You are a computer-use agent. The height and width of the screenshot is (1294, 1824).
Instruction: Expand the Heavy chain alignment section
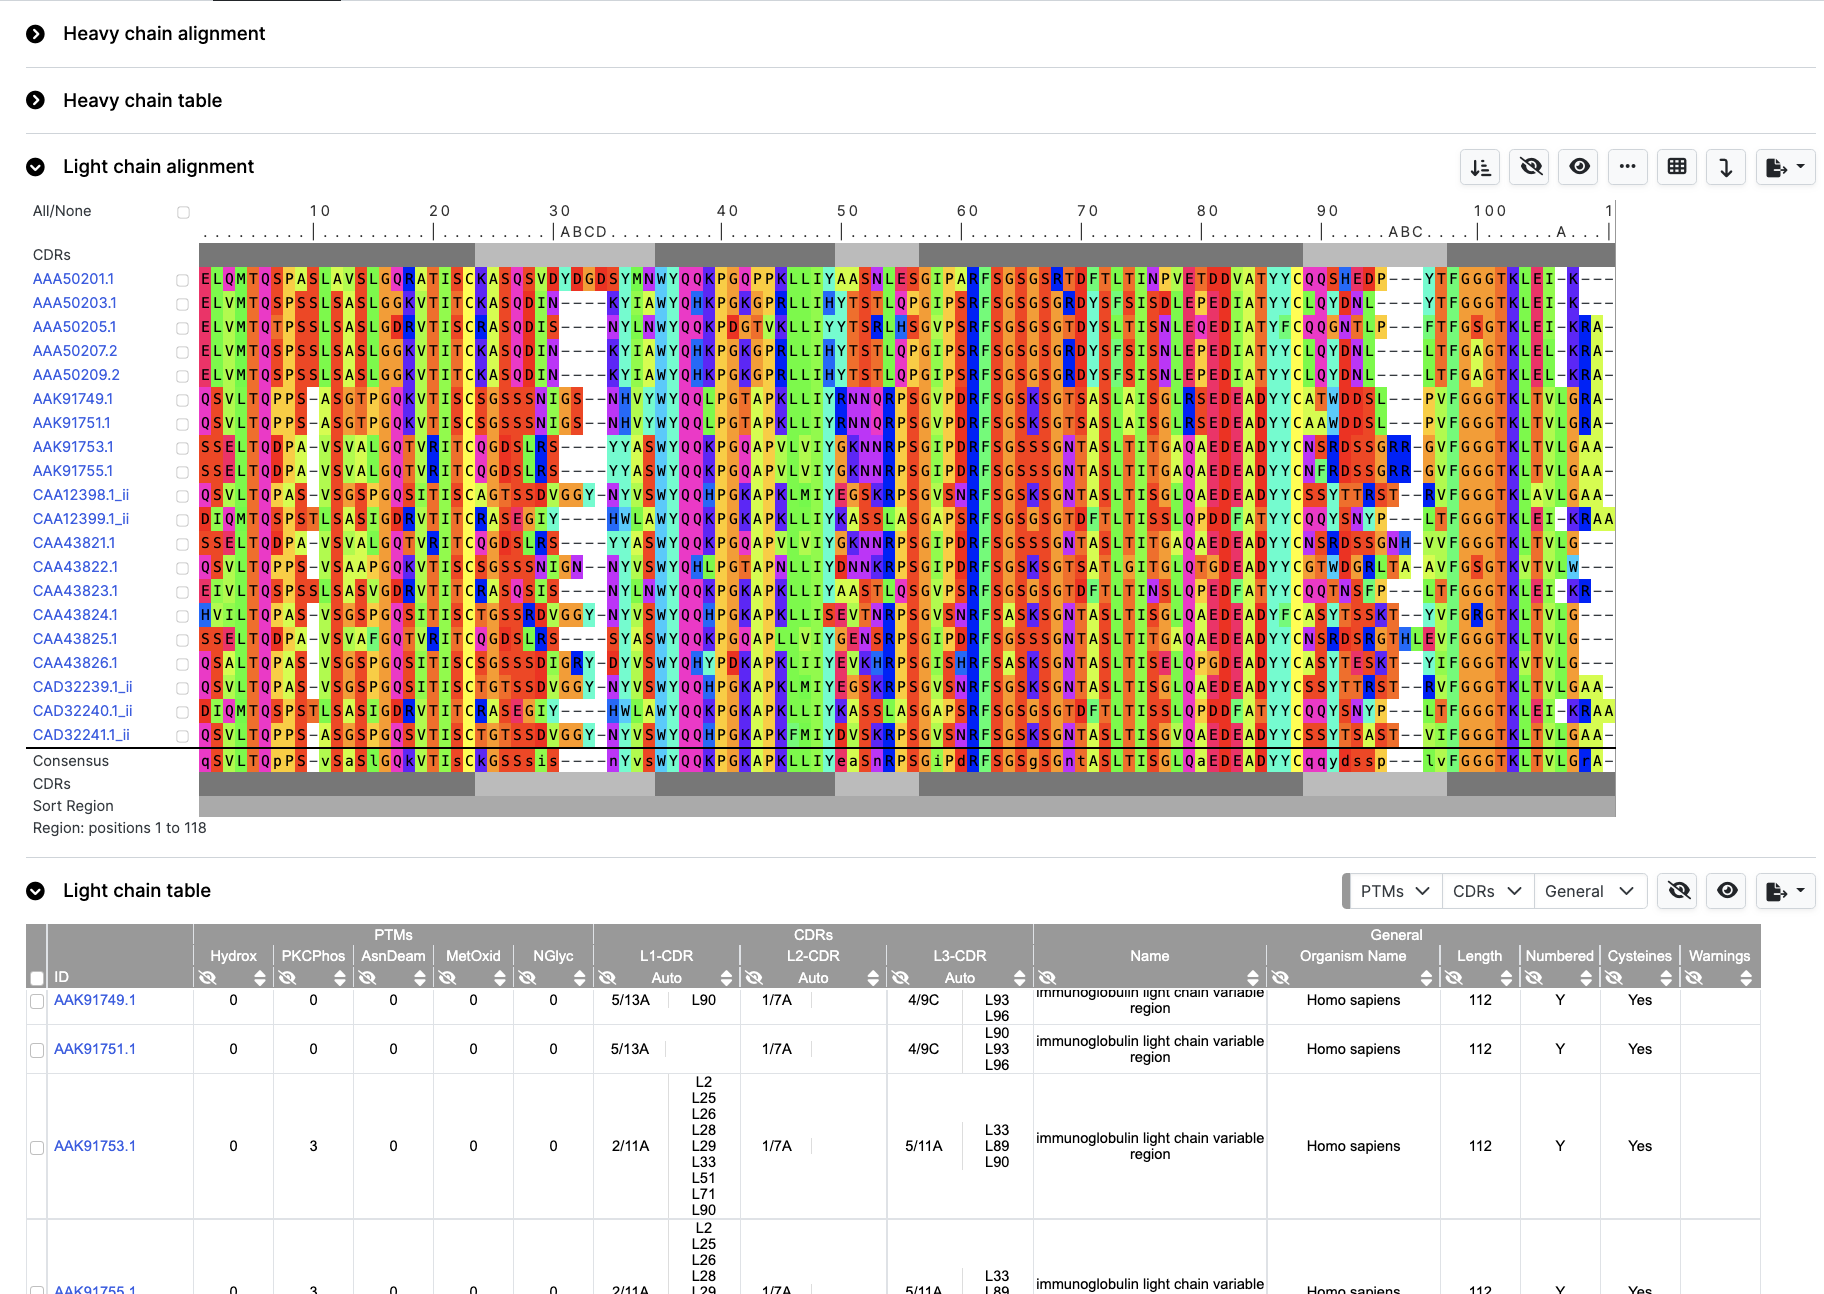pos(36,34)
